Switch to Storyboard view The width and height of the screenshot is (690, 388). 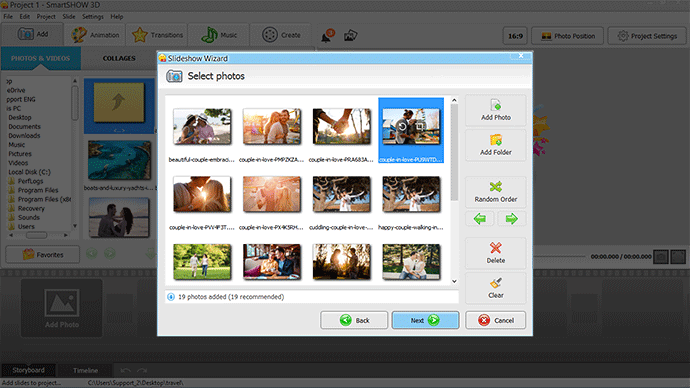pos(28,370)
